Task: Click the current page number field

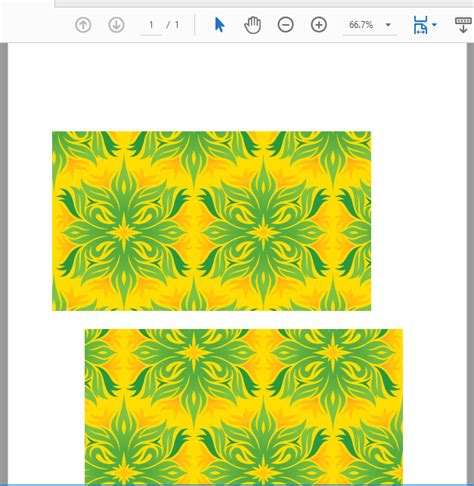Action: pos(151,25)
